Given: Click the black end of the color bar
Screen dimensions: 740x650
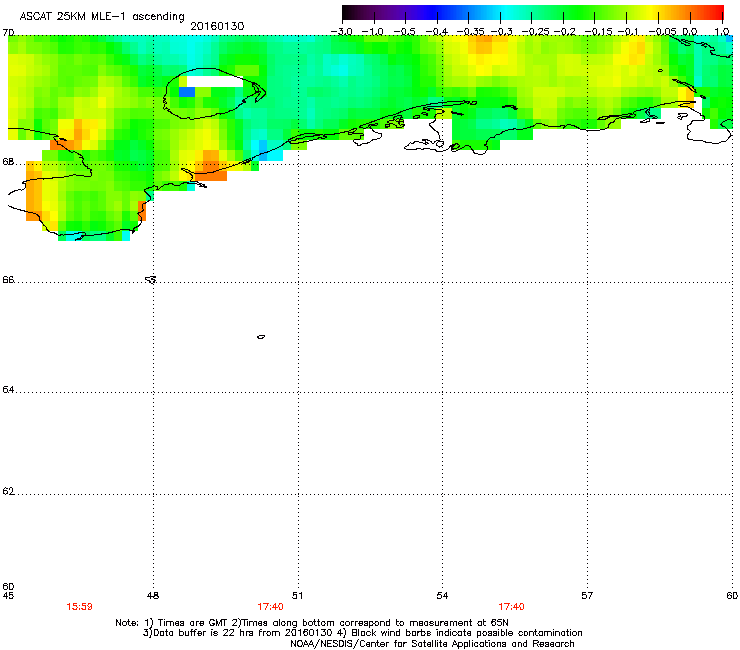Looking at the screenshot, I should 347,13.
